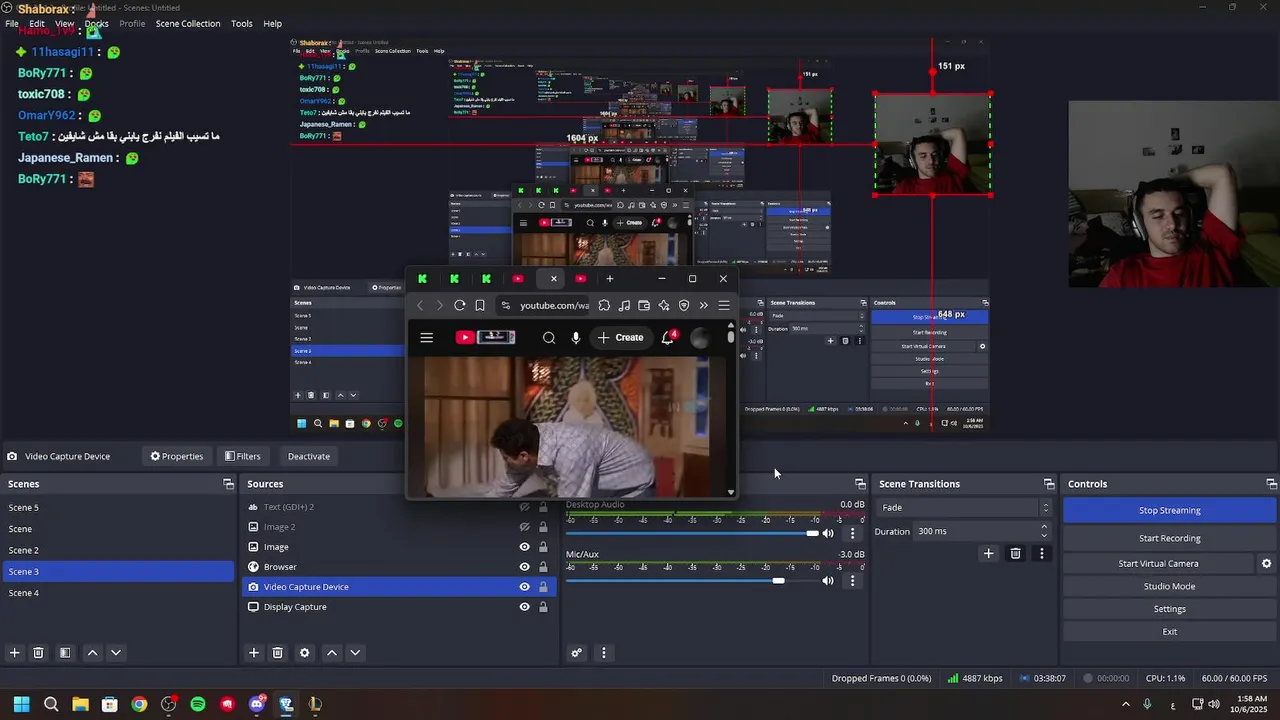Add a new scene with the plus icon
The image size is (1280, 720).
(14, 653)
